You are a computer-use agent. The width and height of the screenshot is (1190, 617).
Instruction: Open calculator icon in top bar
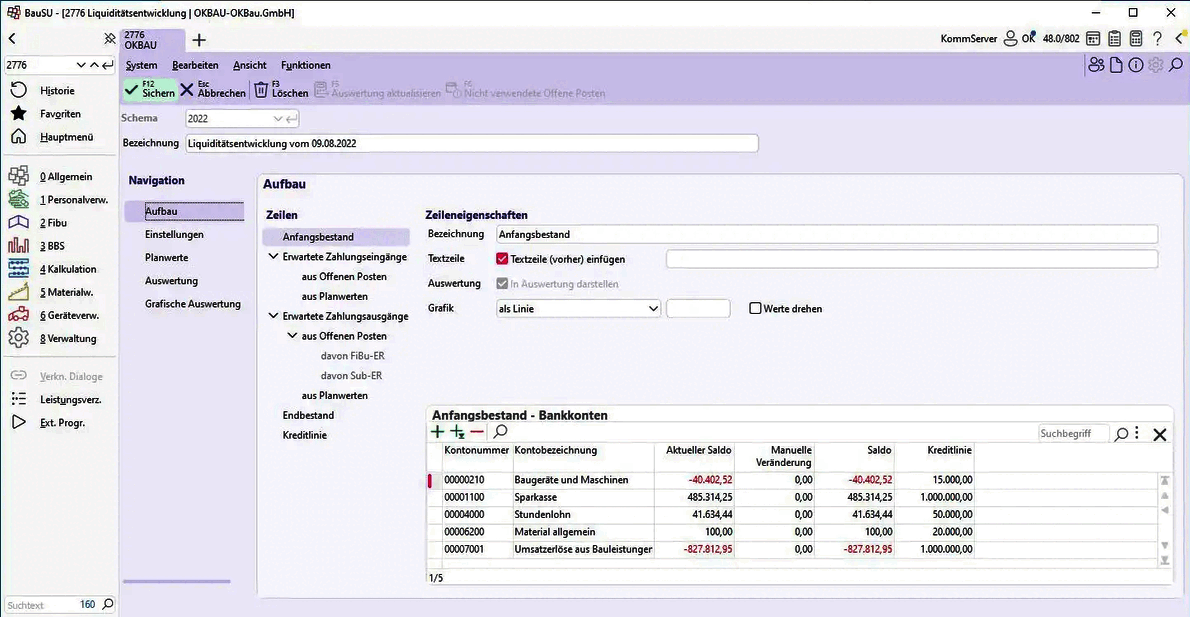point(1135,38)
